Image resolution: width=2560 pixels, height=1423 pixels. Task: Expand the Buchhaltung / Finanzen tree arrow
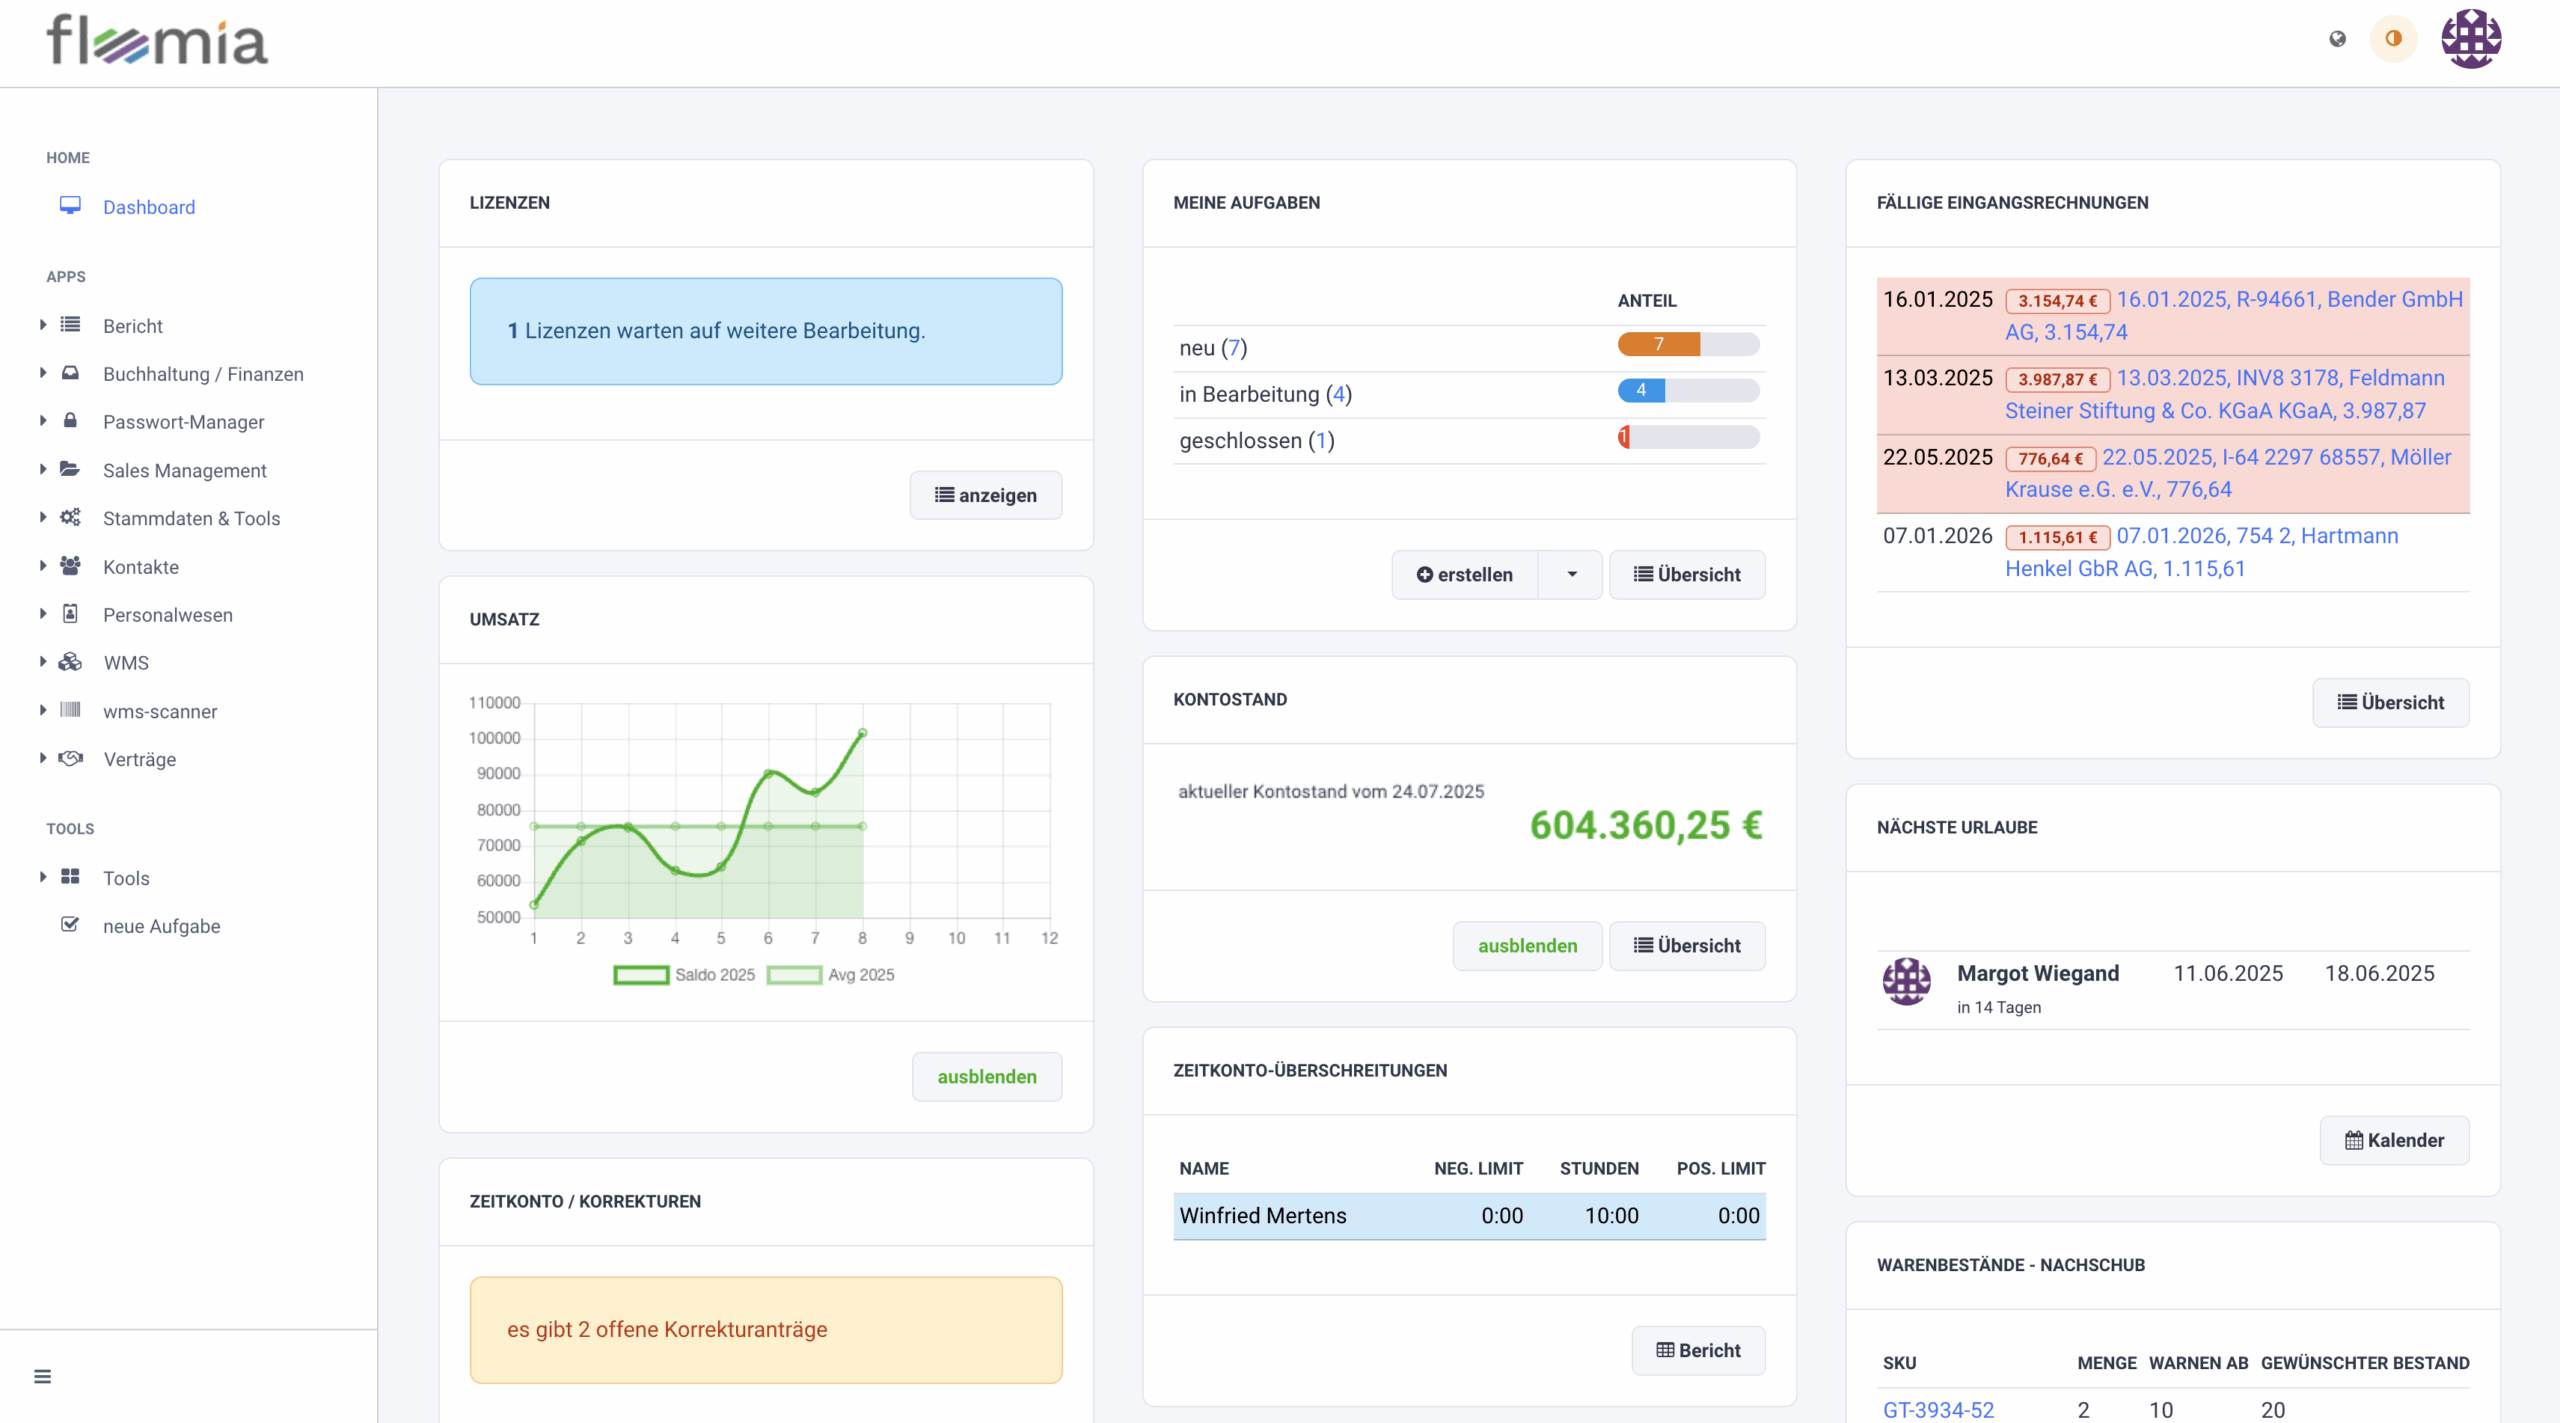(43, 373)
